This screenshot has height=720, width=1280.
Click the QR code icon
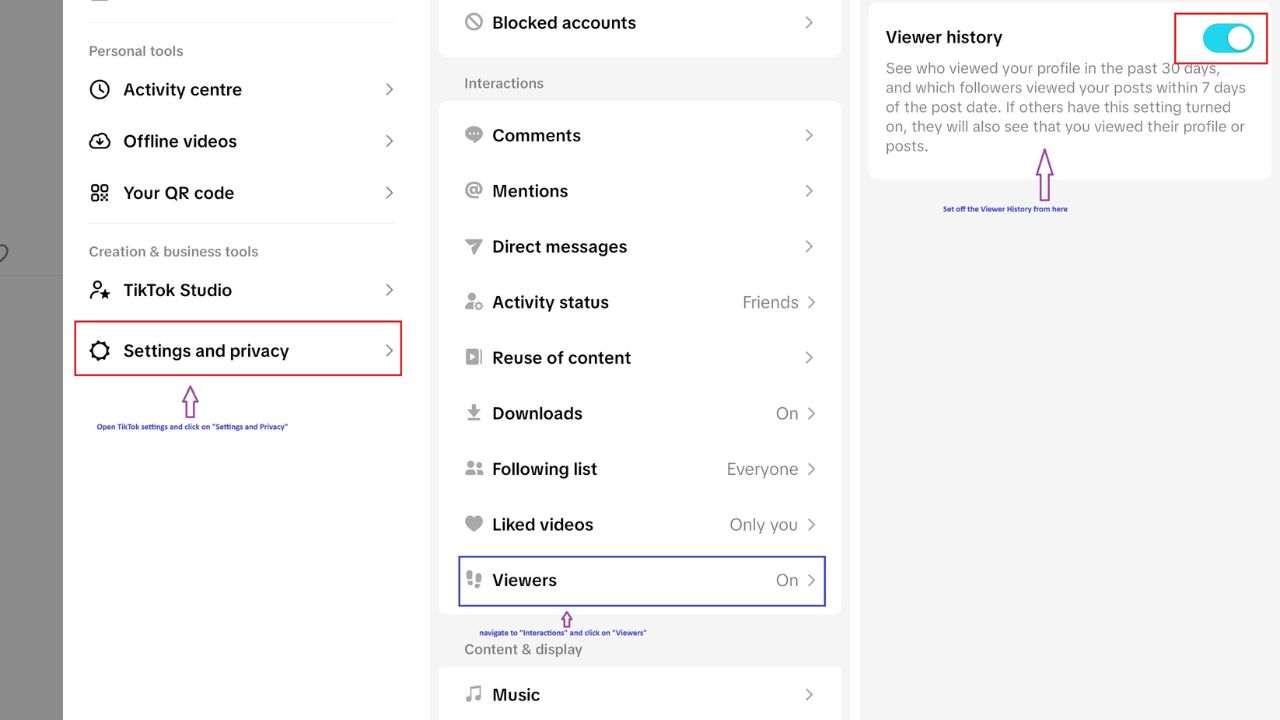tap(100, 193)
